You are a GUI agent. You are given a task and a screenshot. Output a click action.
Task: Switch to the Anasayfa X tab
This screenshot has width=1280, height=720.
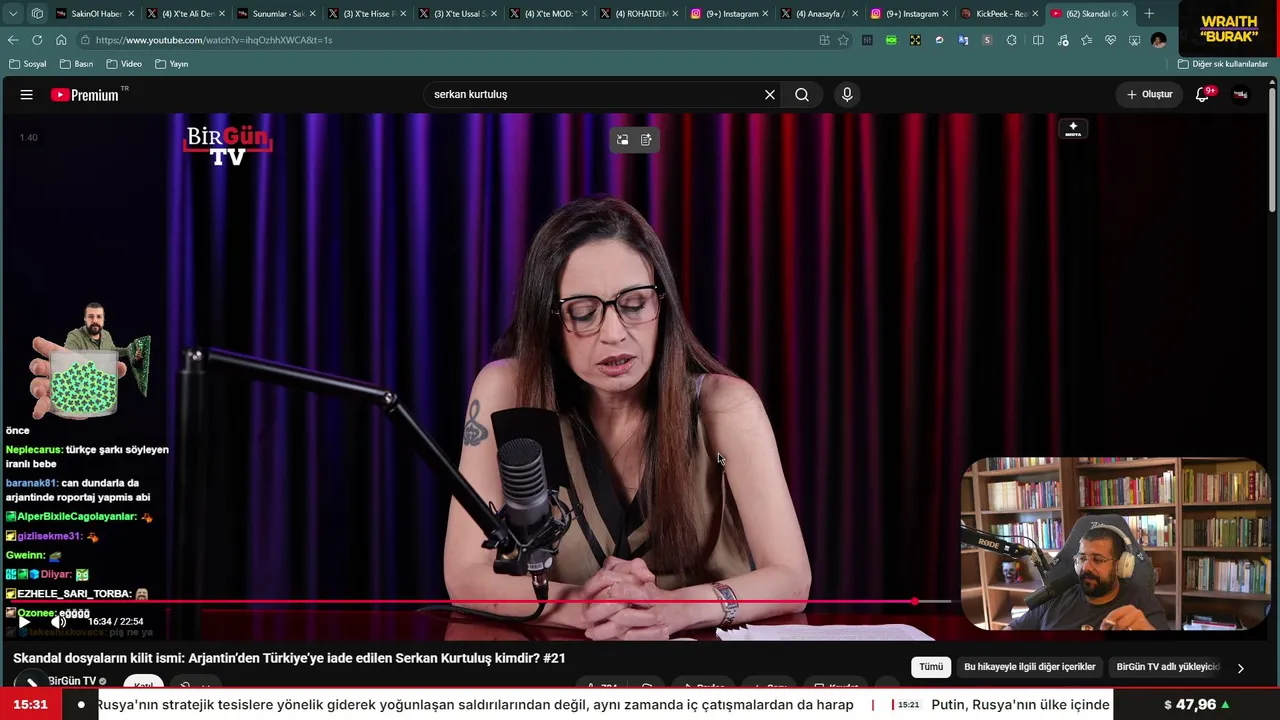[817, 14]
